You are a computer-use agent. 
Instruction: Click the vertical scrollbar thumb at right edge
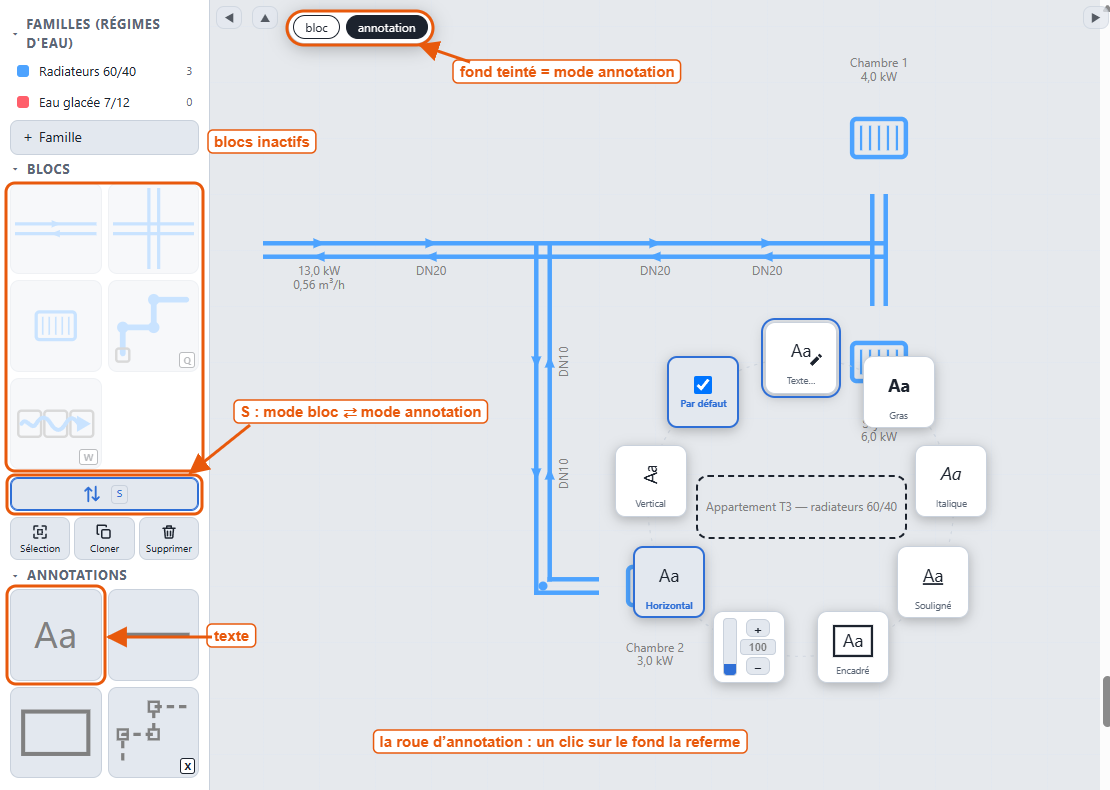pyautogui.click(x=1106, y=701)
